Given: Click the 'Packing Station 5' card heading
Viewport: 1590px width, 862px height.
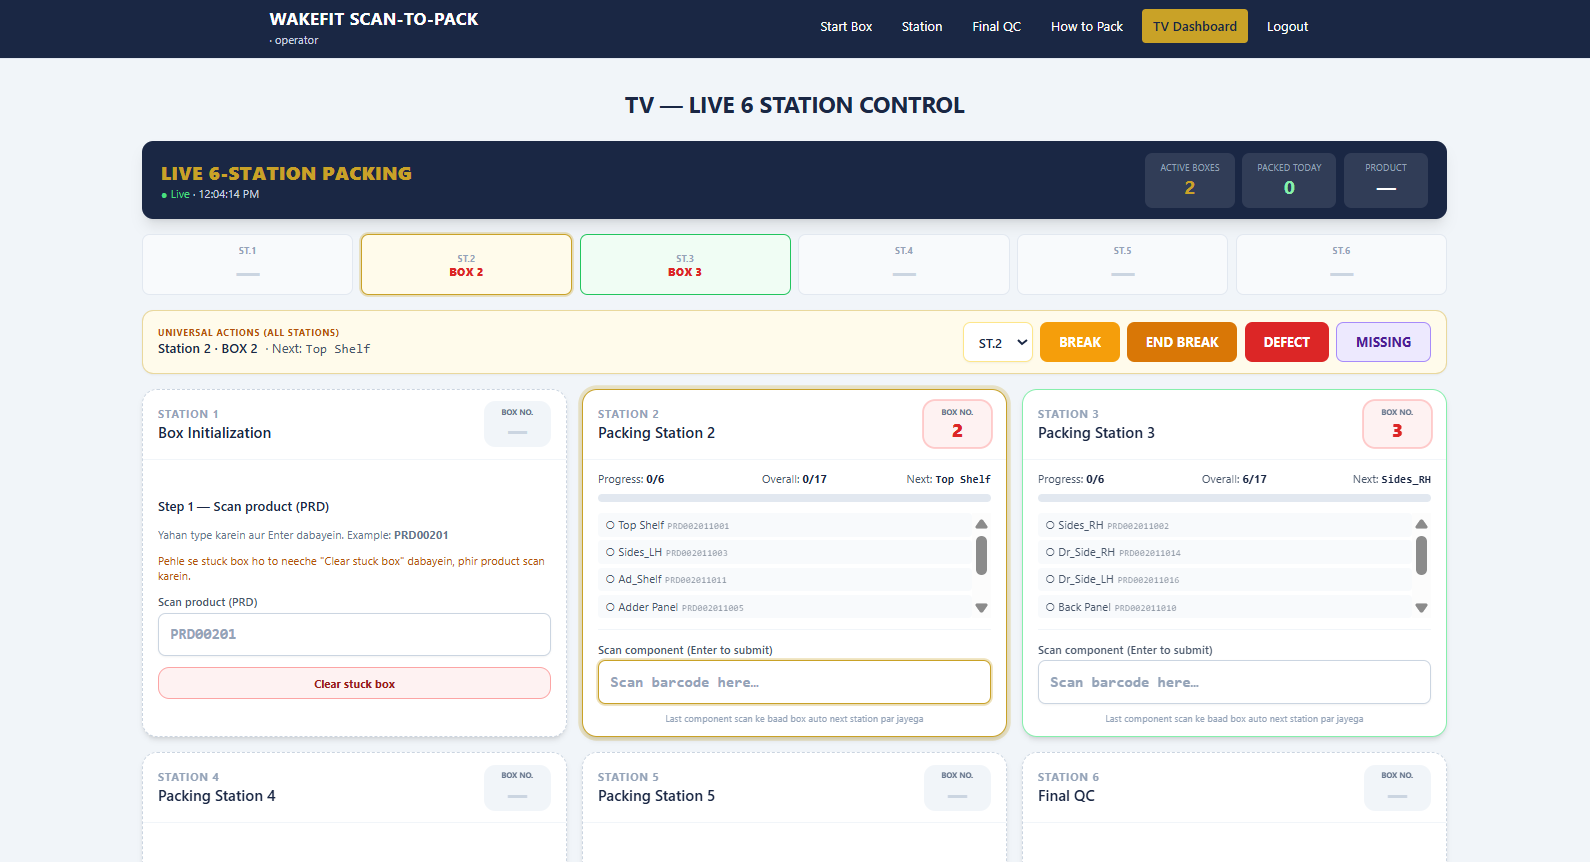Looking at the screenshot, I should click(657, 796).
